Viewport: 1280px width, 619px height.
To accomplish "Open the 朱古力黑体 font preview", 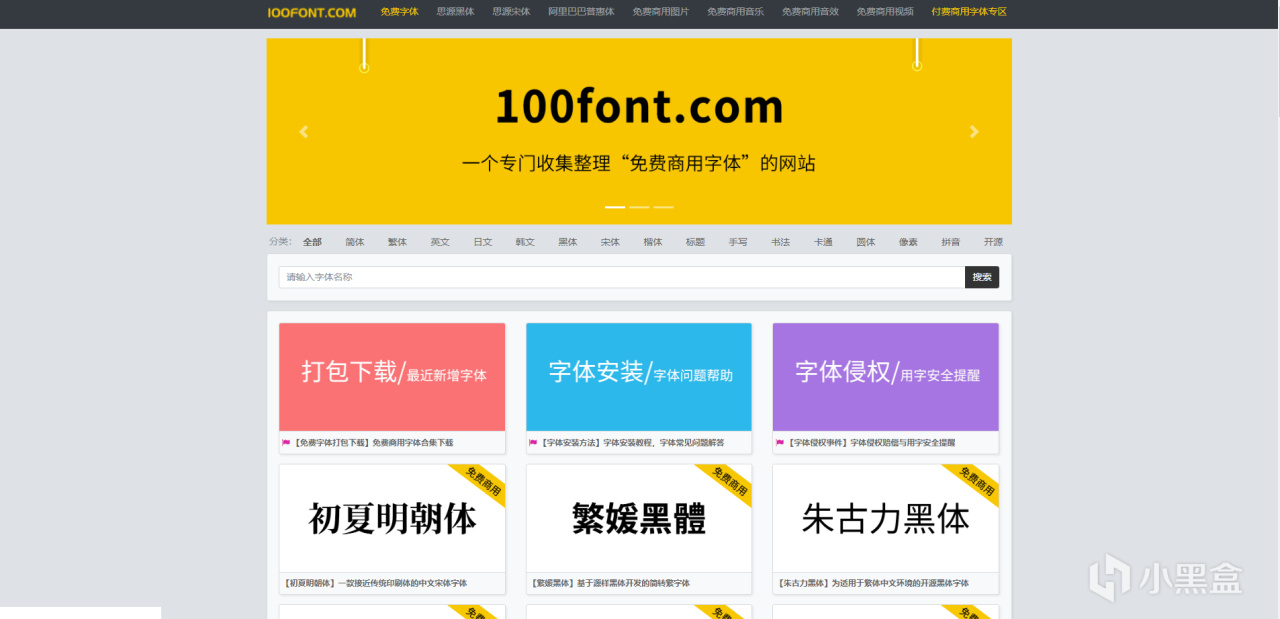I will pyautogui.click(x=886, y=518).
